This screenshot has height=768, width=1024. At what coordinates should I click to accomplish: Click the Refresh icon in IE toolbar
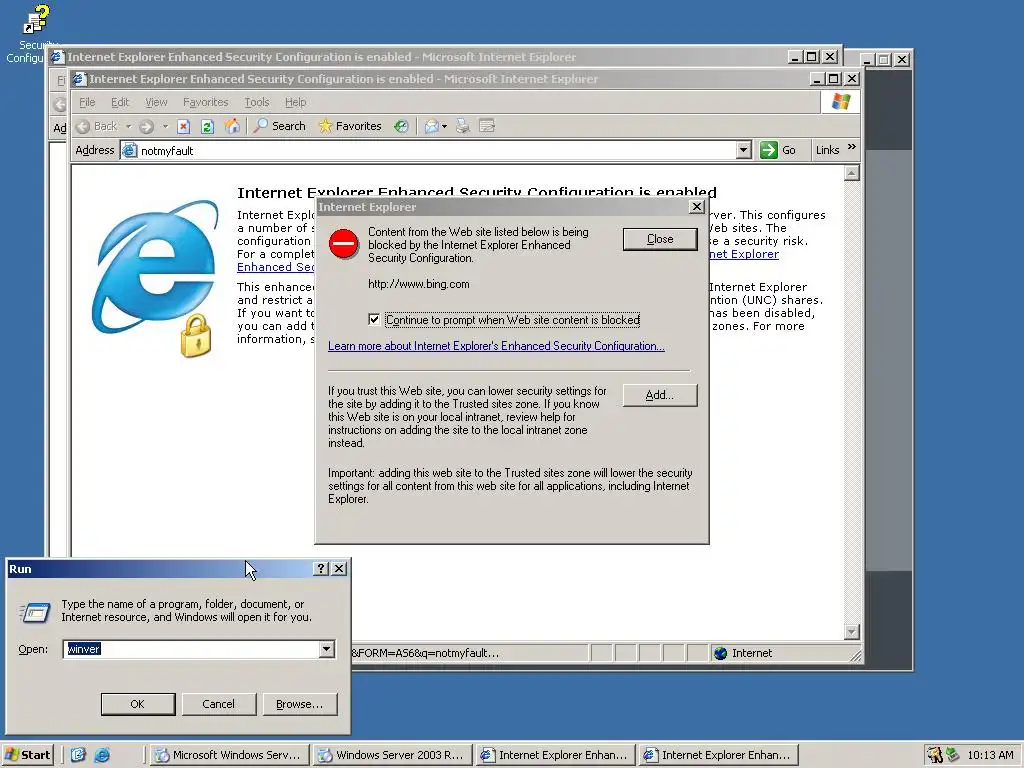click(x=208, y=127)
